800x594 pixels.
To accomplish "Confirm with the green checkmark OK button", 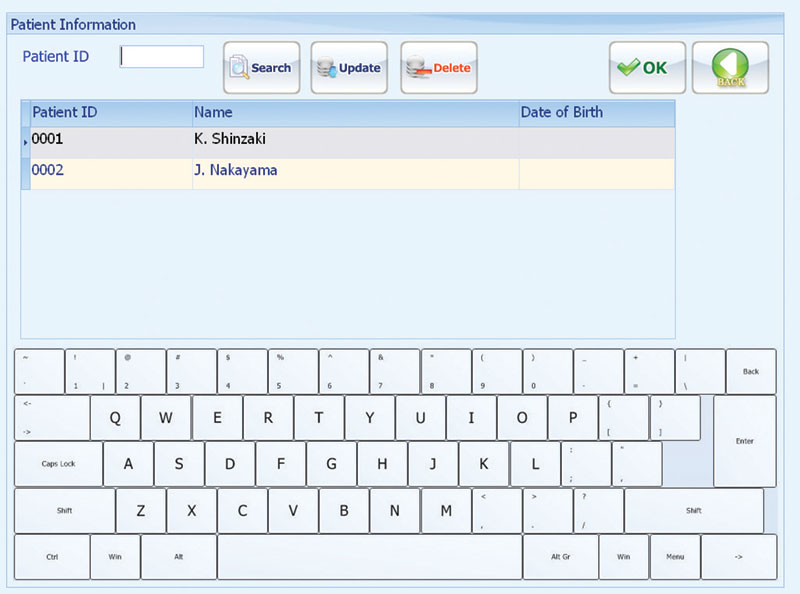I will click(x=646, y=68).
